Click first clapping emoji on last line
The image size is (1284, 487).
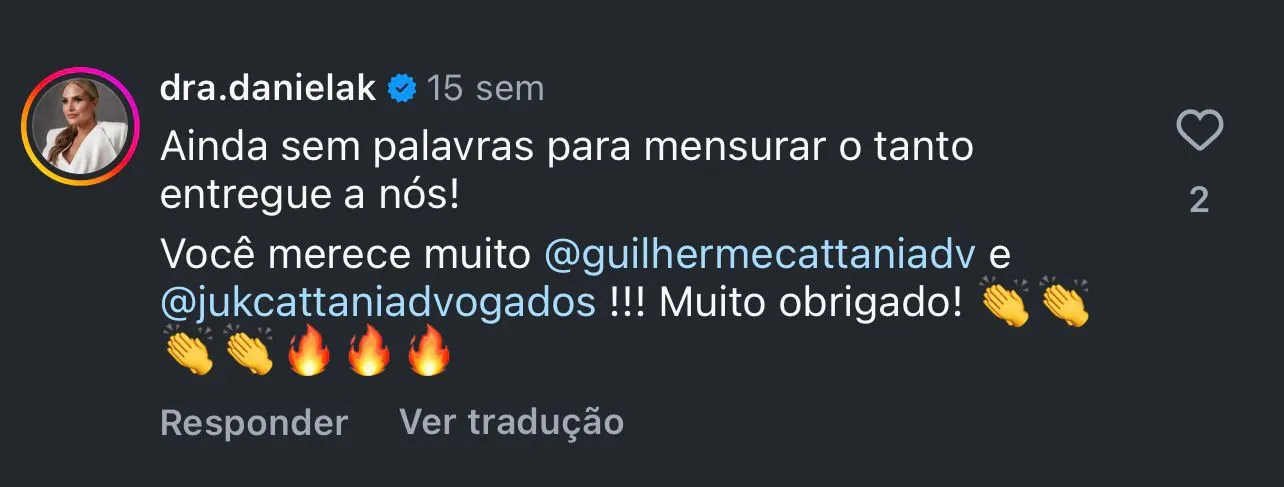pyautogui.click(x=189, y=352)
